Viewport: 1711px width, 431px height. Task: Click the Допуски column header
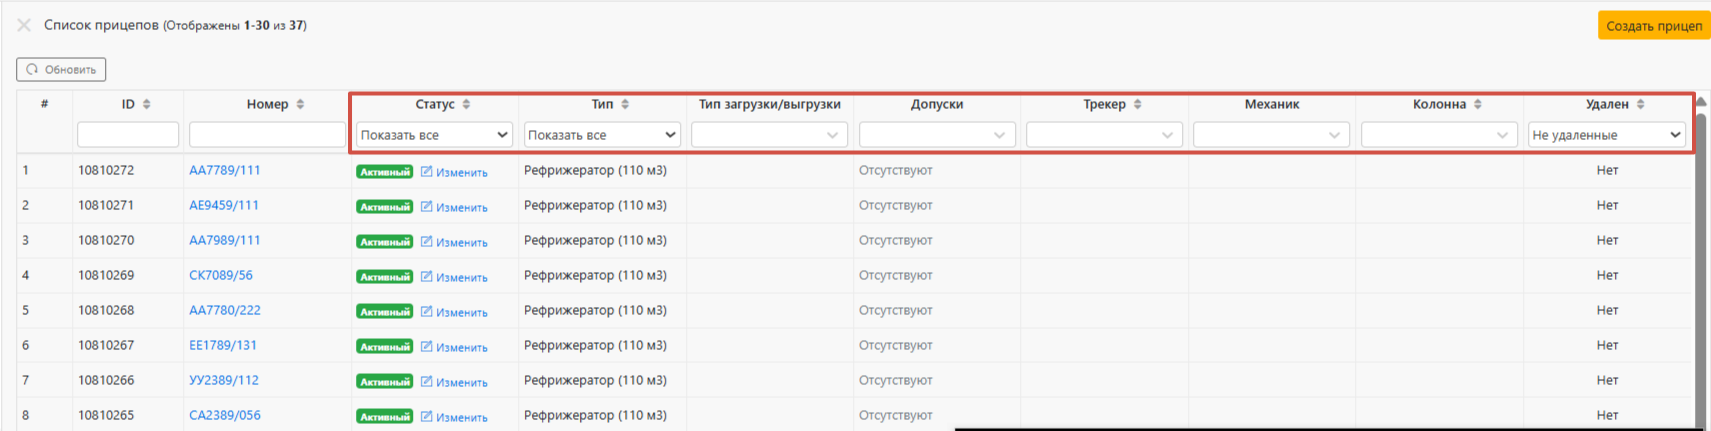[937, 104]
